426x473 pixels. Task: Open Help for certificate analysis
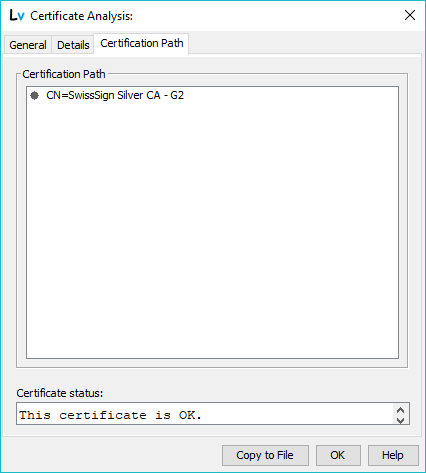[393, 455]
